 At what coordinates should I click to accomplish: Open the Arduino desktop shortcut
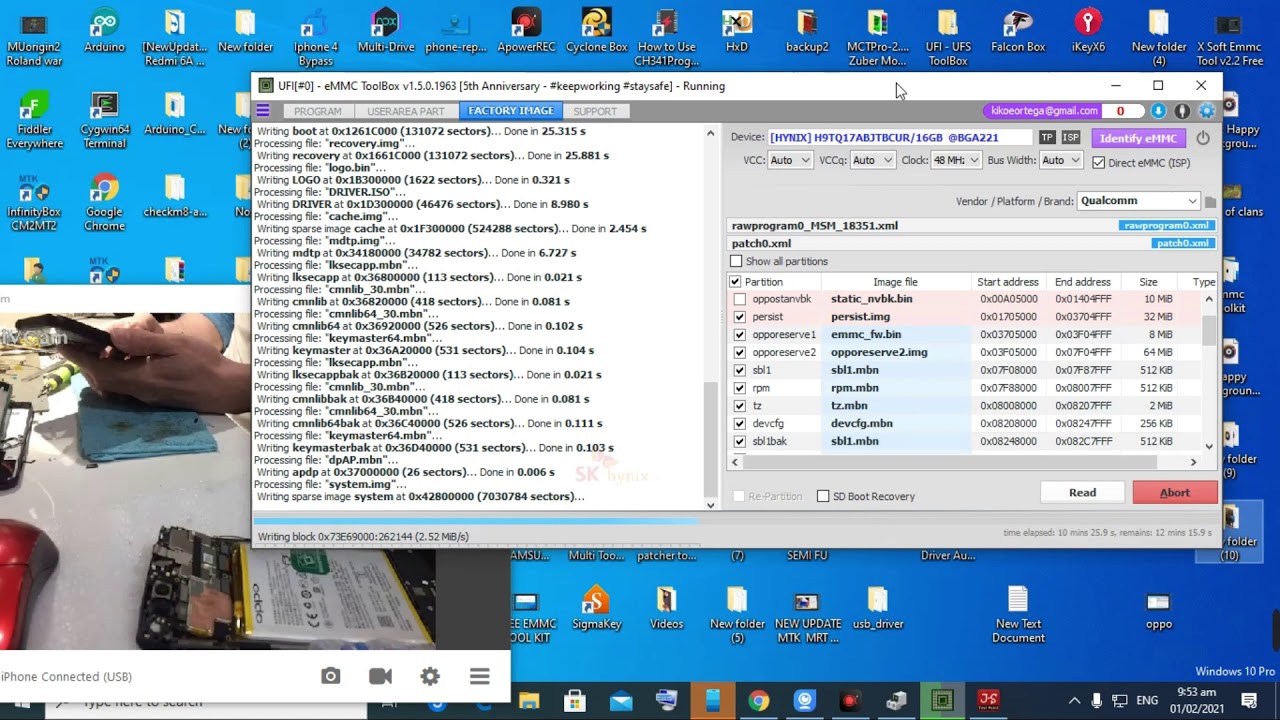(104, 30)
